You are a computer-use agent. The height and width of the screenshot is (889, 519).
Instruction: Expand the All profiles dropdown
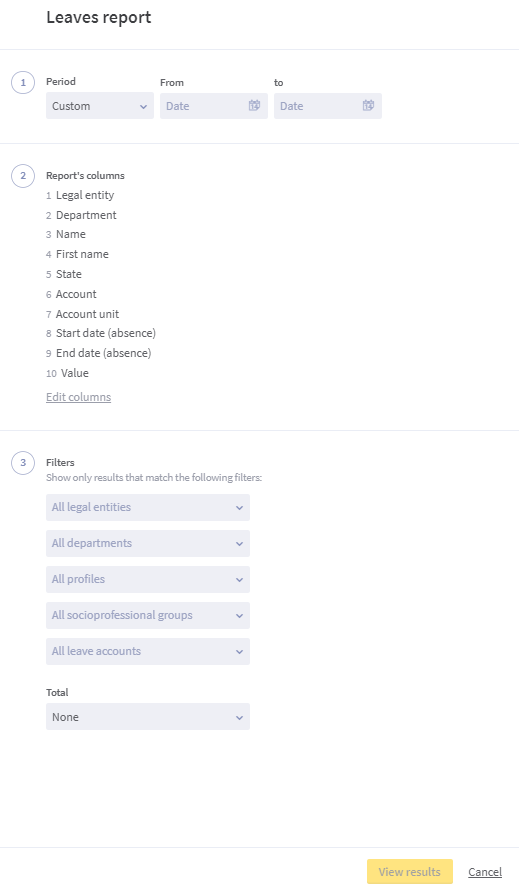(147, 579)
